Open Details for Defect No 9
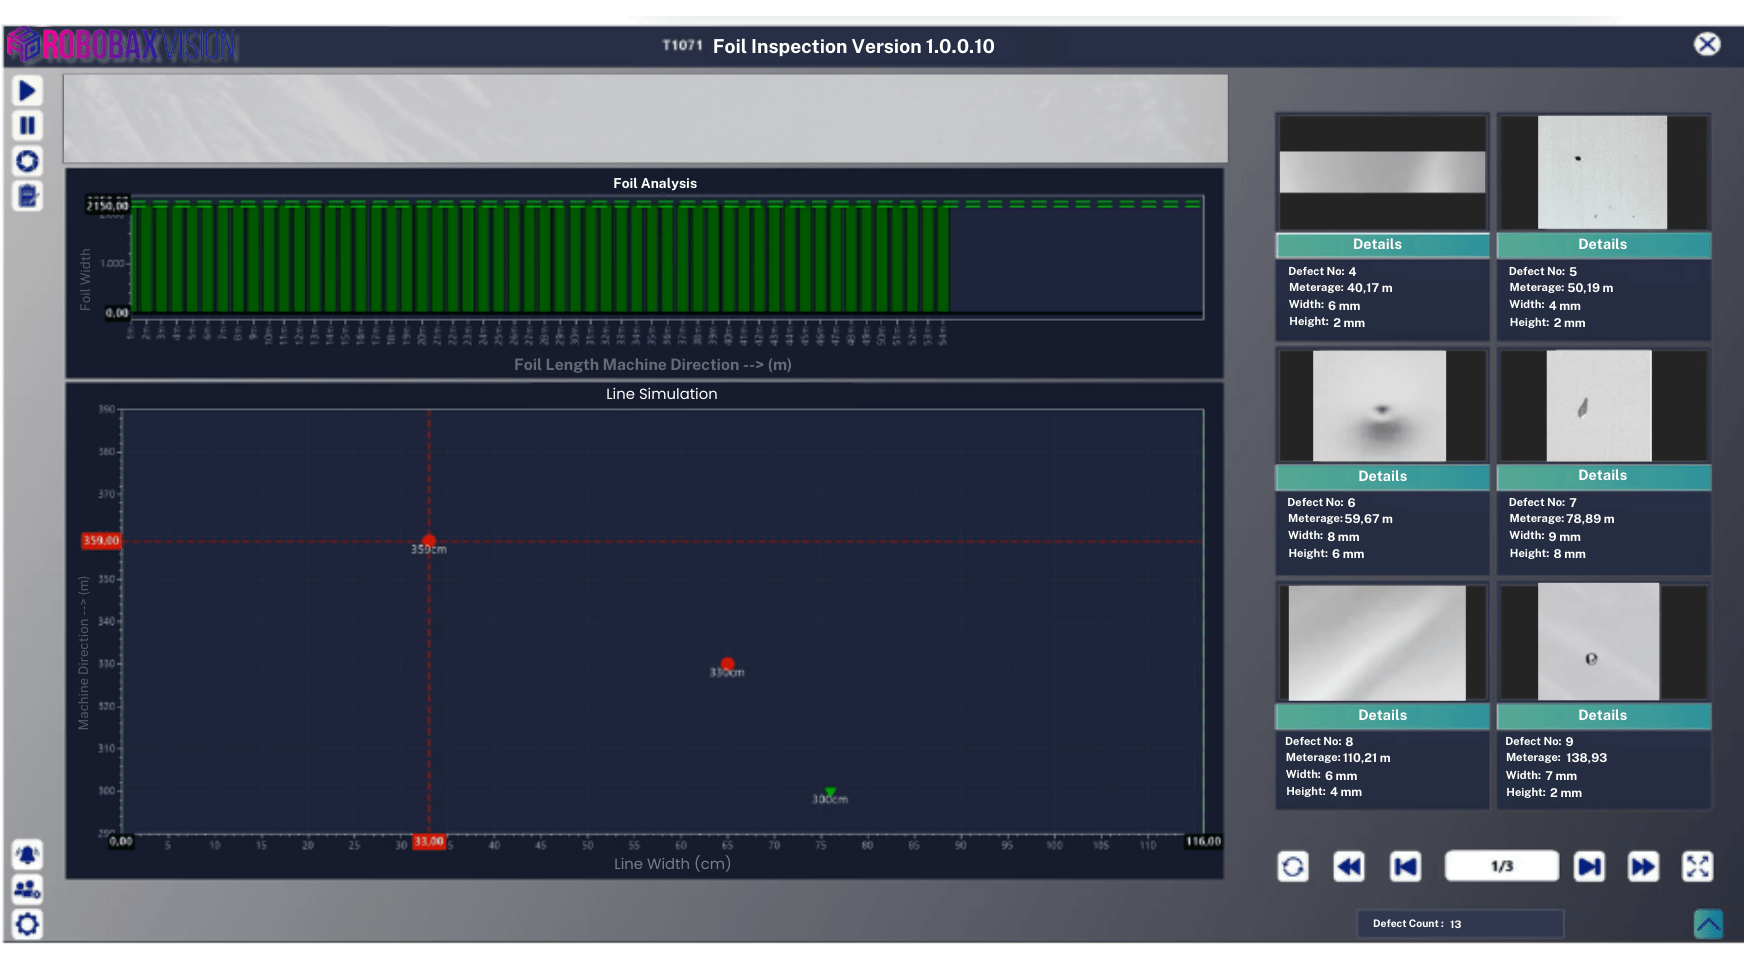Screen dimensions: 1744x976 coord(1603,716)
